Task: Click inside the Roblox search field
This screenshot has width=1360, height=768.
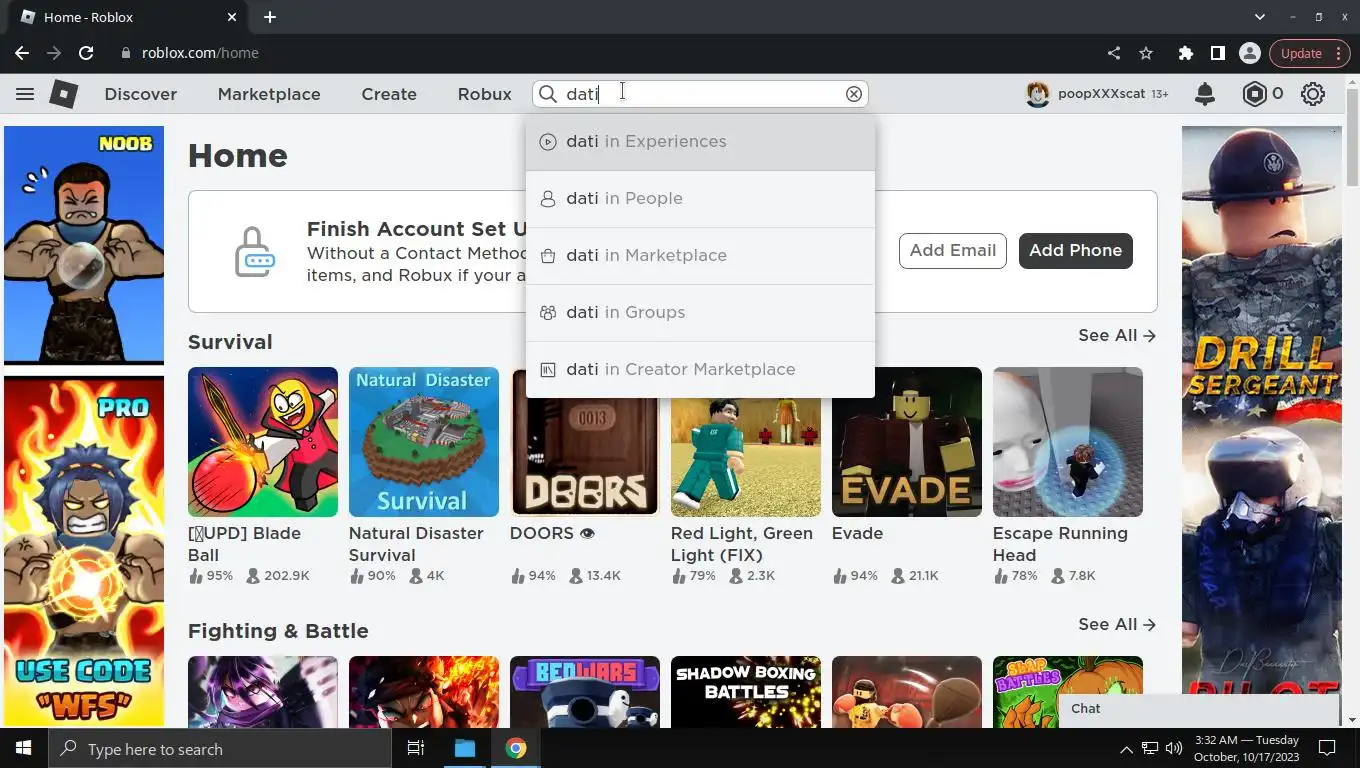Action: (700, 94)
